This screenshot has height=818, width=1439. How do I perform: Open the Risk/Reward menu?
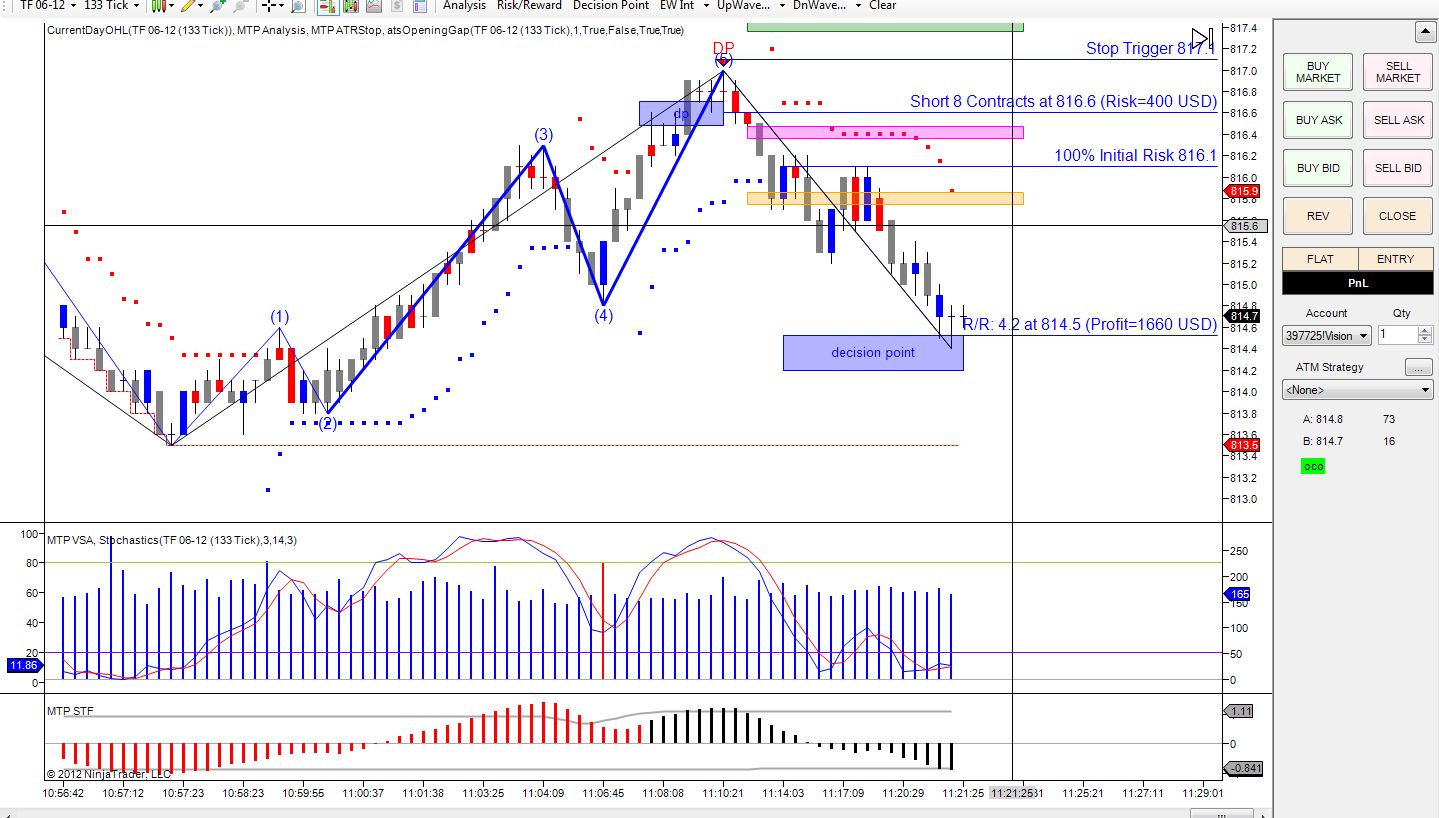point(529,5)
